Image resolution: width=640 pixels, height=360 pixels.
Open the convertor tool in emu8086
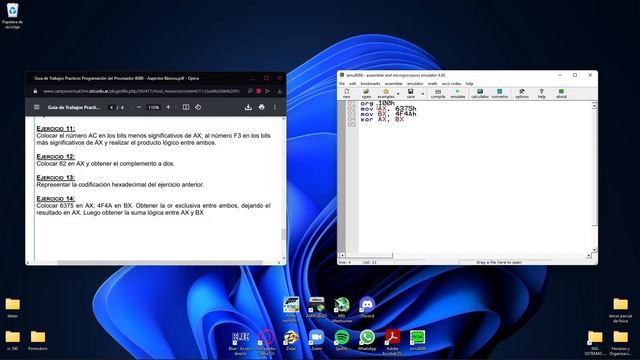point(500,93)
